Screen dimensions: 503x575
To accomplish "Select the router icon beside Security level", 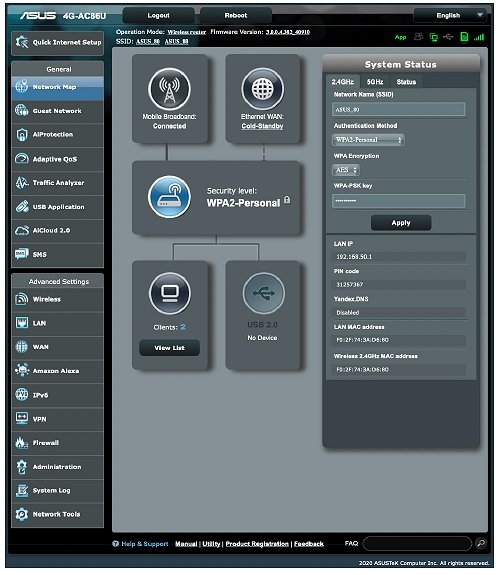I will coord(169,197).
